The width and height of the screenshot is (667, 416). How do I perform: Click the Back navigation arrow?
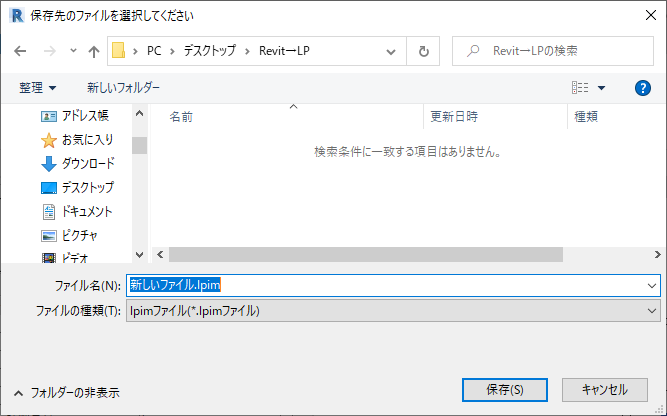coord(20,51)
